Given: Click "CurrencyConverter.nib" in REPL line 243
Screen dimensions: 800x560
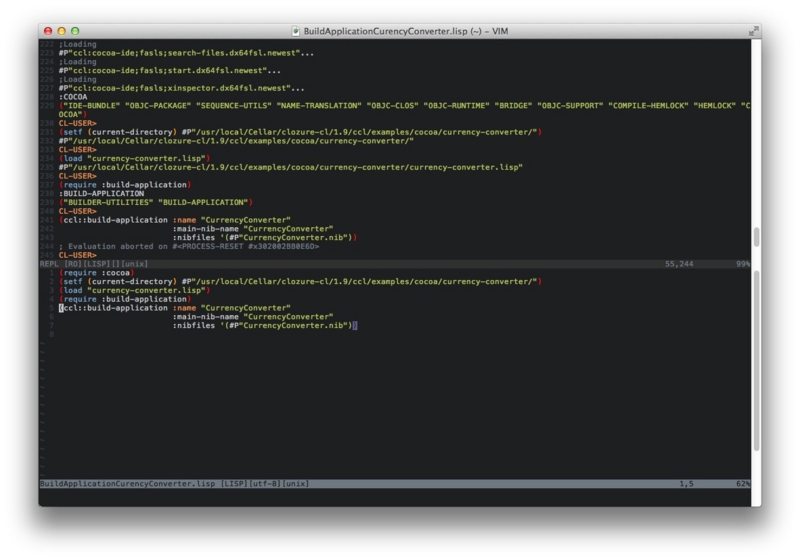Looking at the screenshot, I should coord(295,238).
